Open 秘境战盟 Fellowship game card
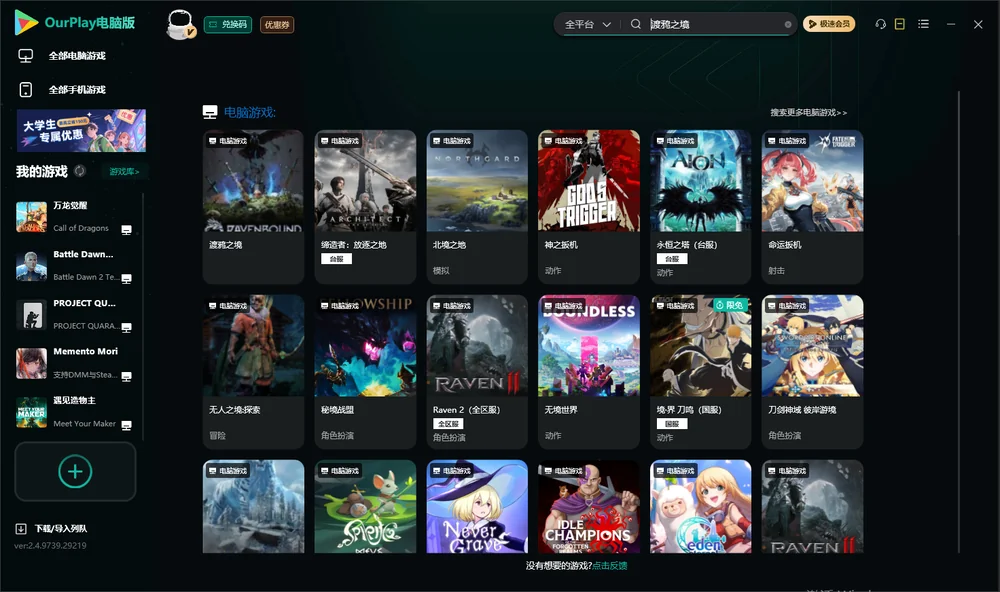This screenshot has width=1000, height=592. pyautogui.click(x=365, y=371)
